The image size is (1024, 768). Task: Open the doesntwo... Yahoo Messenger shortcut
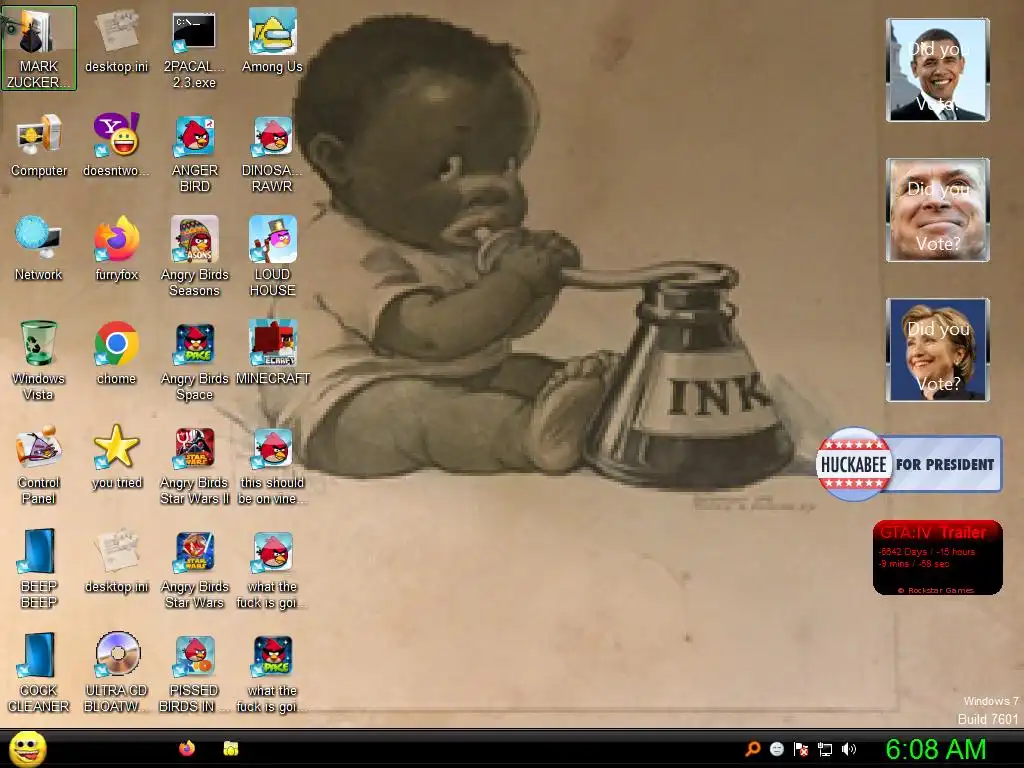coord(116,145)
